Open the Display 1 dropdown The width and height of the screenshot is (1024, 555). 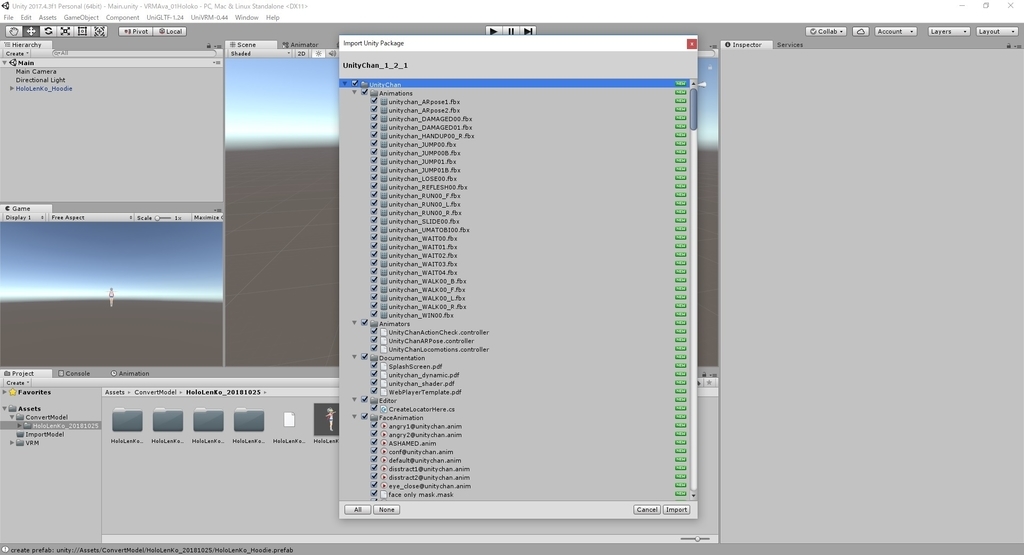point(24,217)
